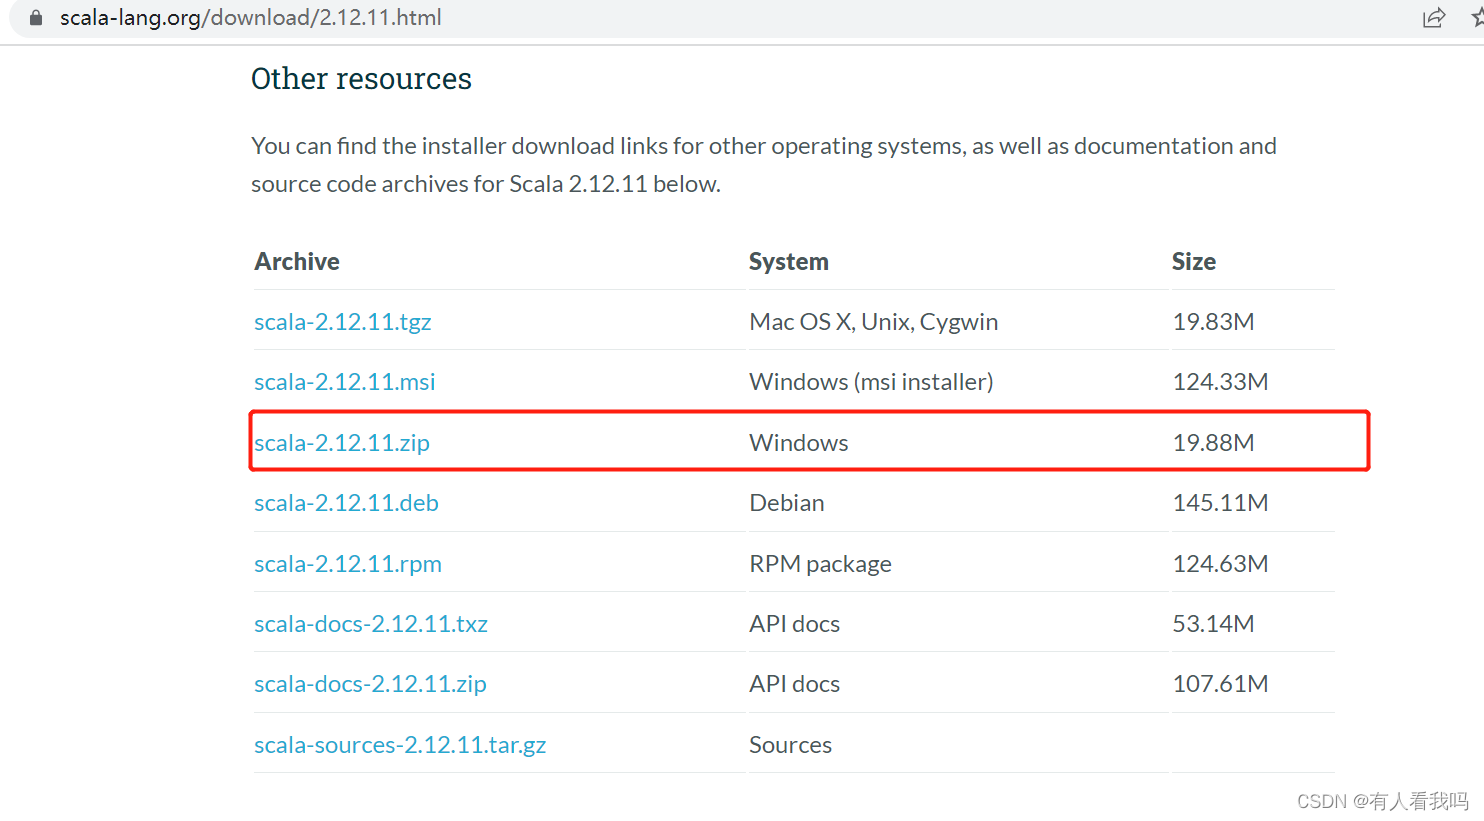
Task: Click the share page icon
Action: (1434, 18)
